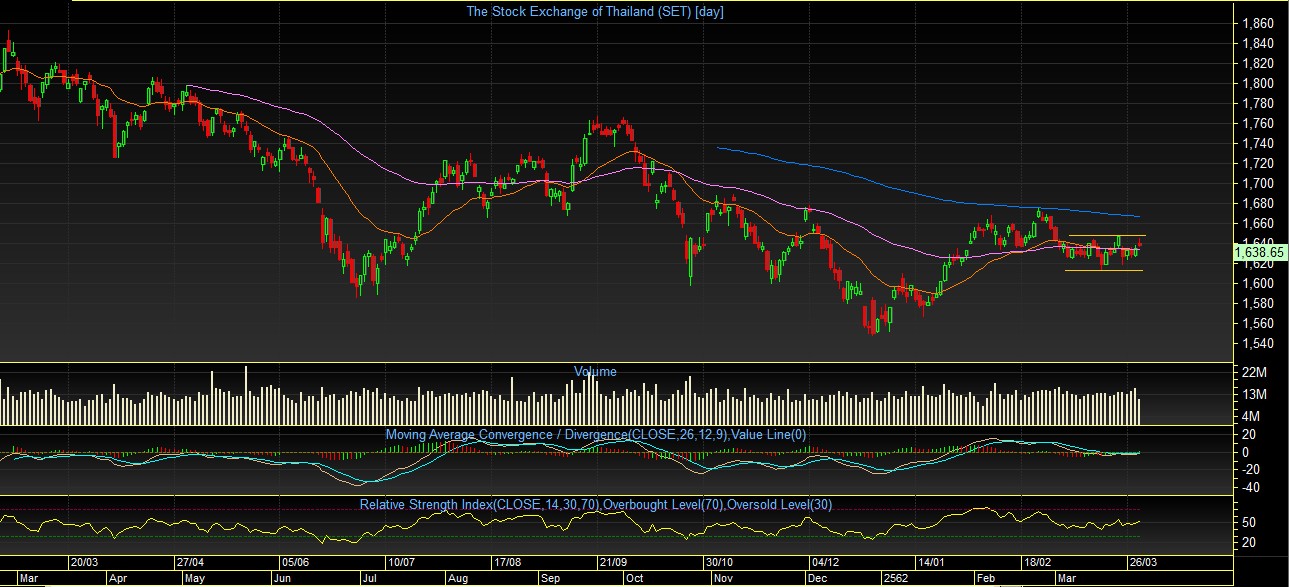
Task: Click the 1,700 price level label
Action: point(1256,183)
